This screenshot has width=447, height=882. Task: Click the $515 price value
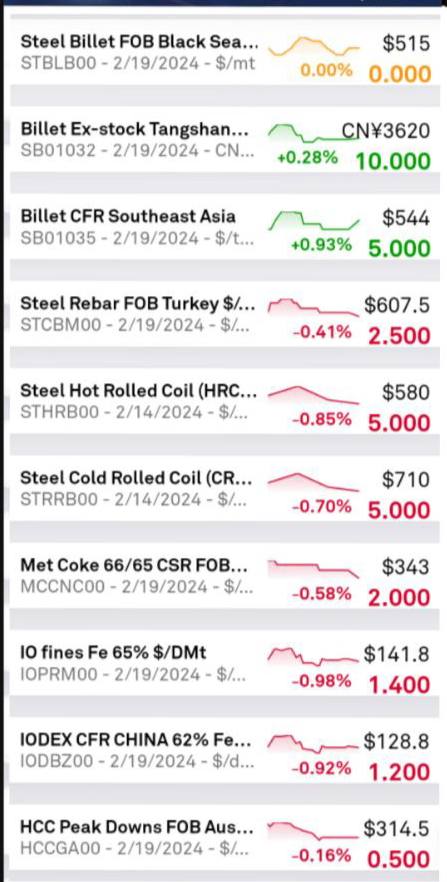click(x=407, y=43)
